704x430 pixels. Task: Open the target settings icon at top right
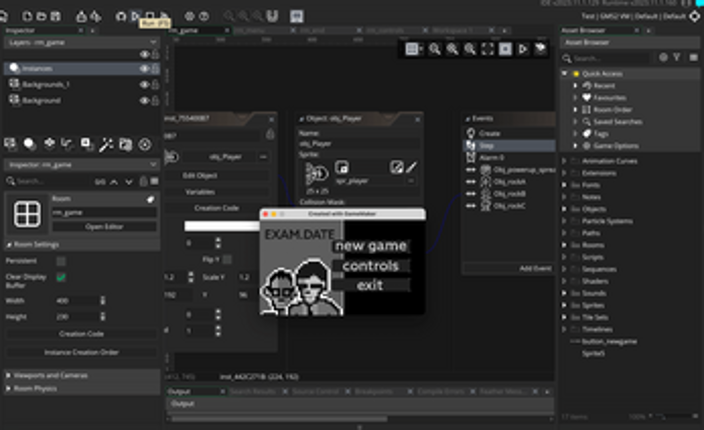pos(694,16)
